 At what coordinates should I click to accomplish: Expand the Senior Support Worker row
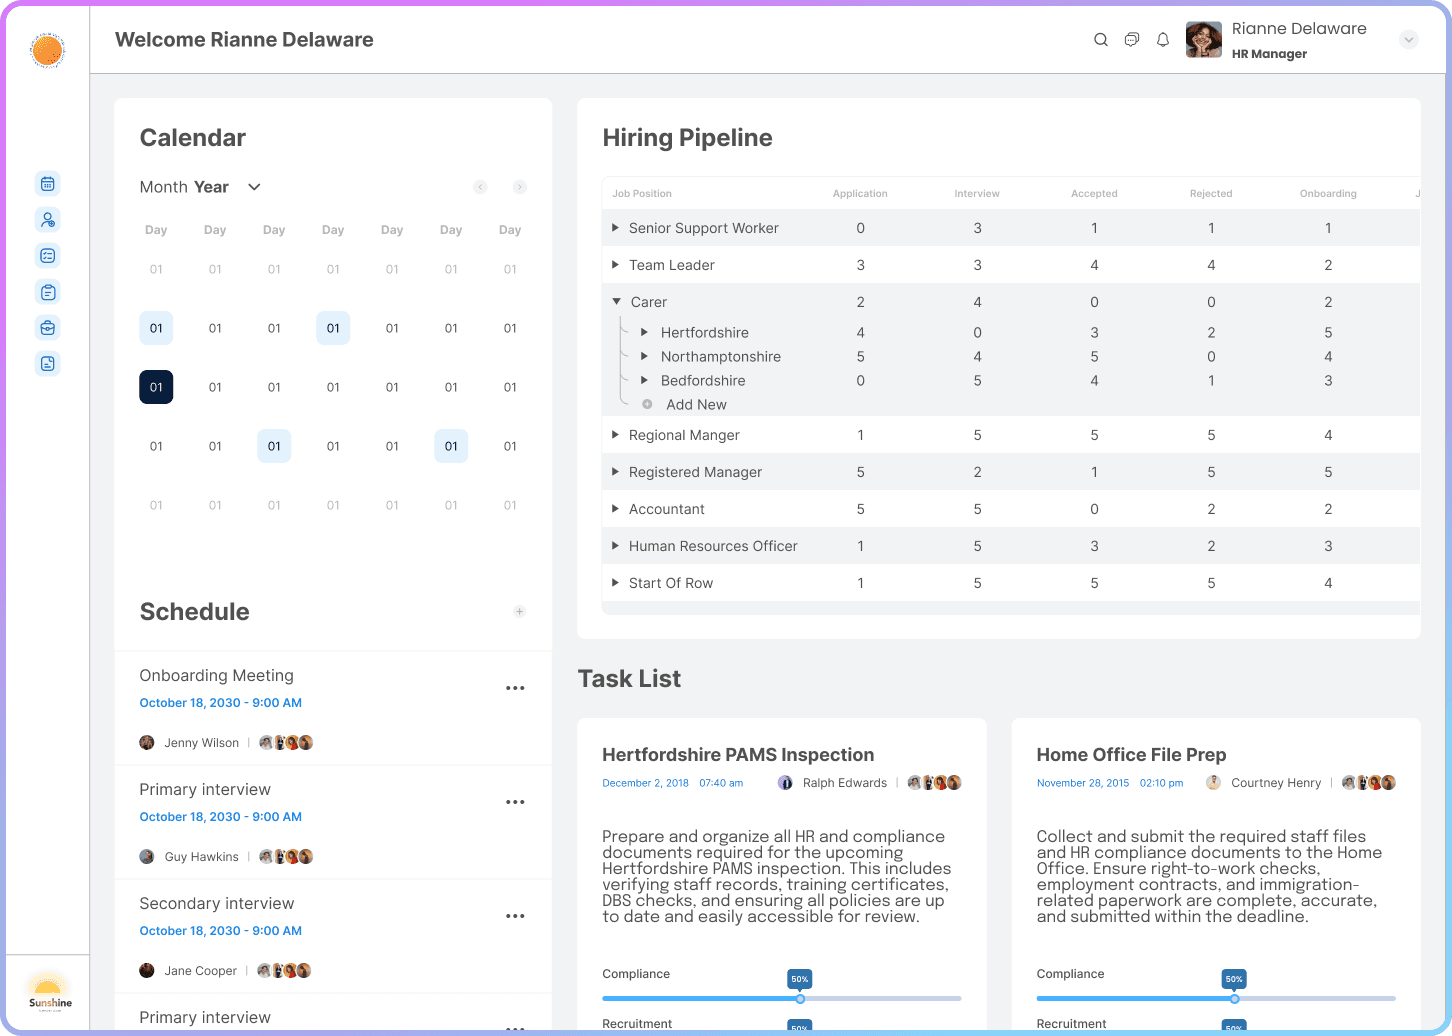615,228
